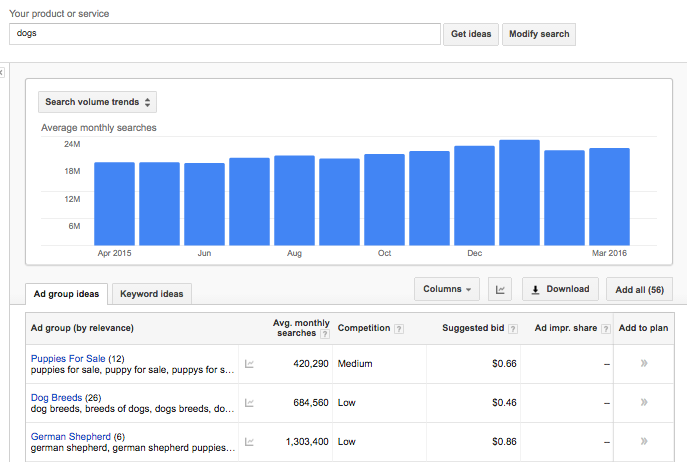Open trend chart icon for German Shepherd
Viewport: 687px width, 462px height.
pos(249,442)
